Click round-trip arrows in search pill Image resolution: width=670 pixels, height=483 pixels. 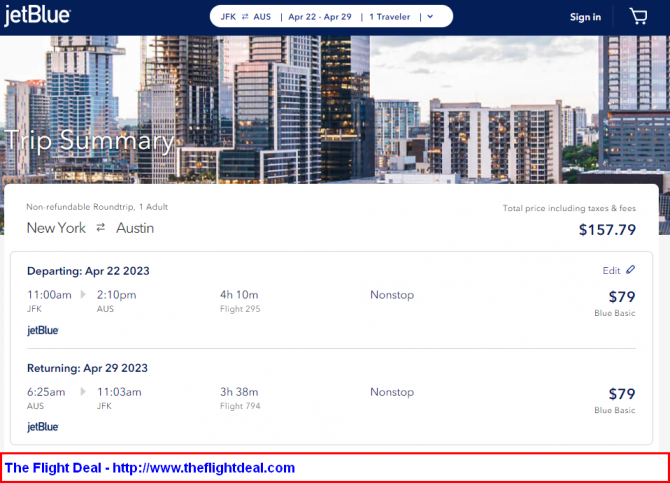(x=245, y=17)
